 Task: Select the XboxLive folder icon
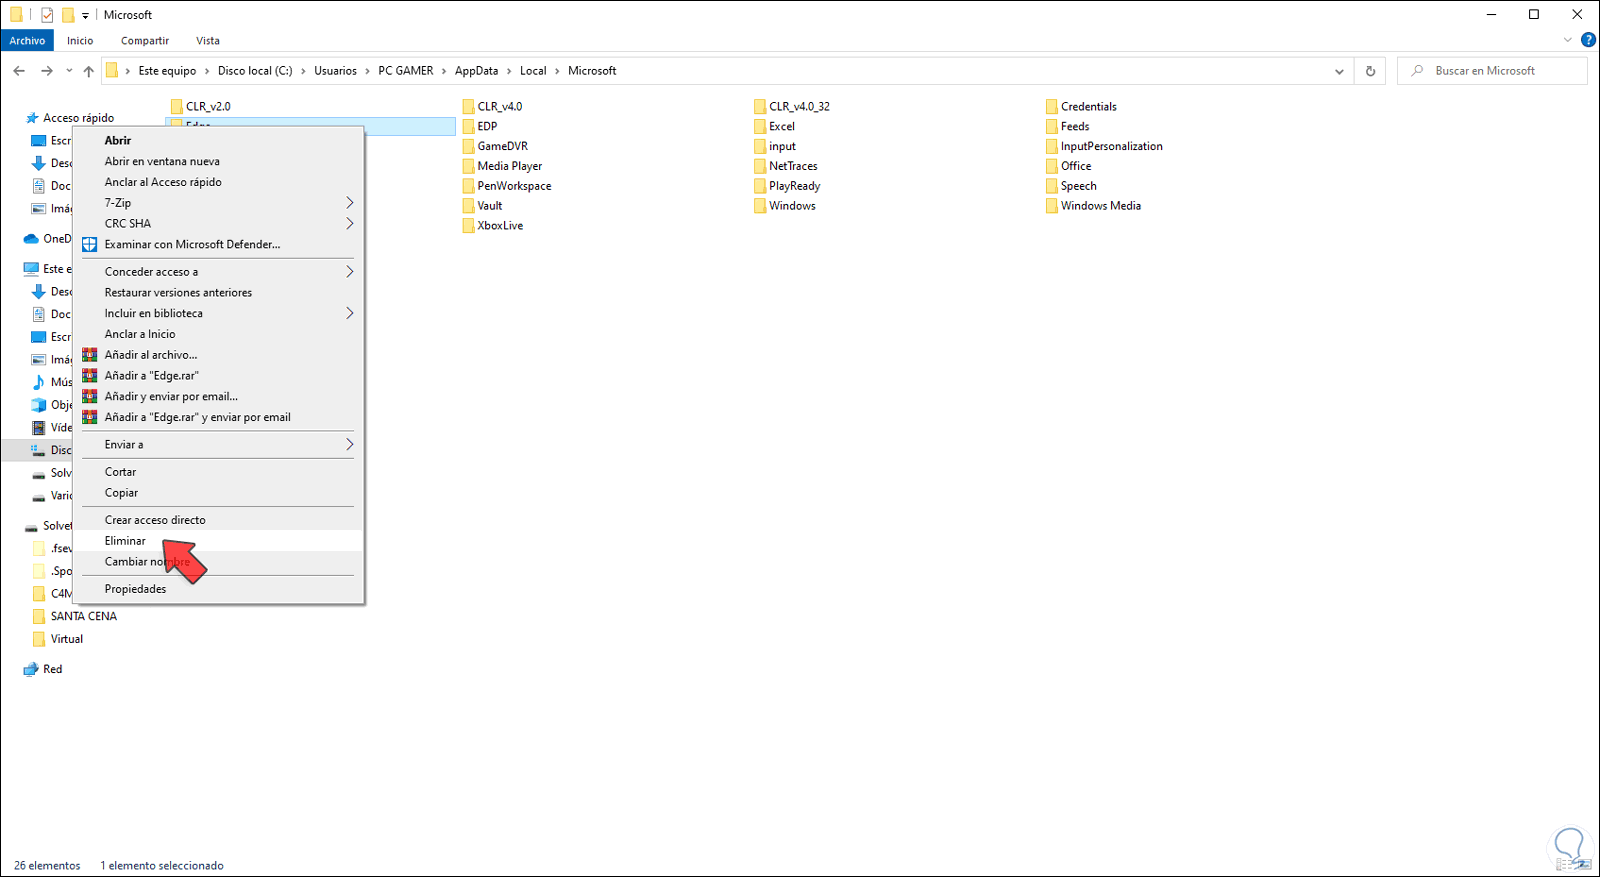coord(469,226)
